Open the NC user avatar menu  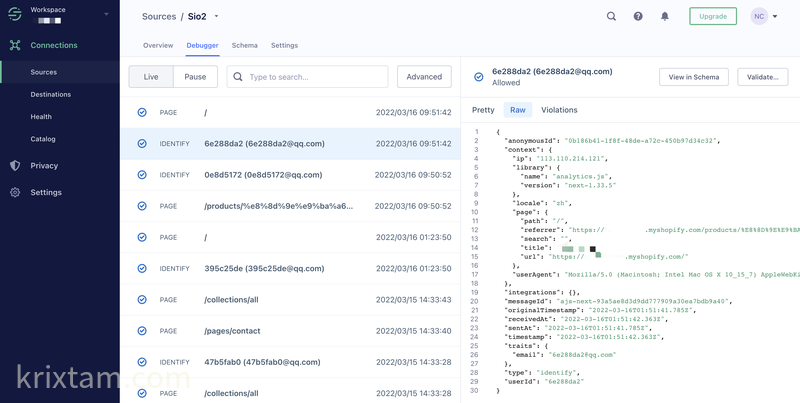[764, 16]
